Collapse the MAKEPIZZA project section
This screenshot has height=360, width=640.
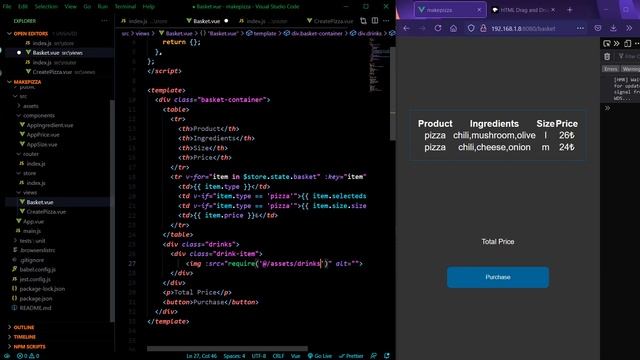27,82
